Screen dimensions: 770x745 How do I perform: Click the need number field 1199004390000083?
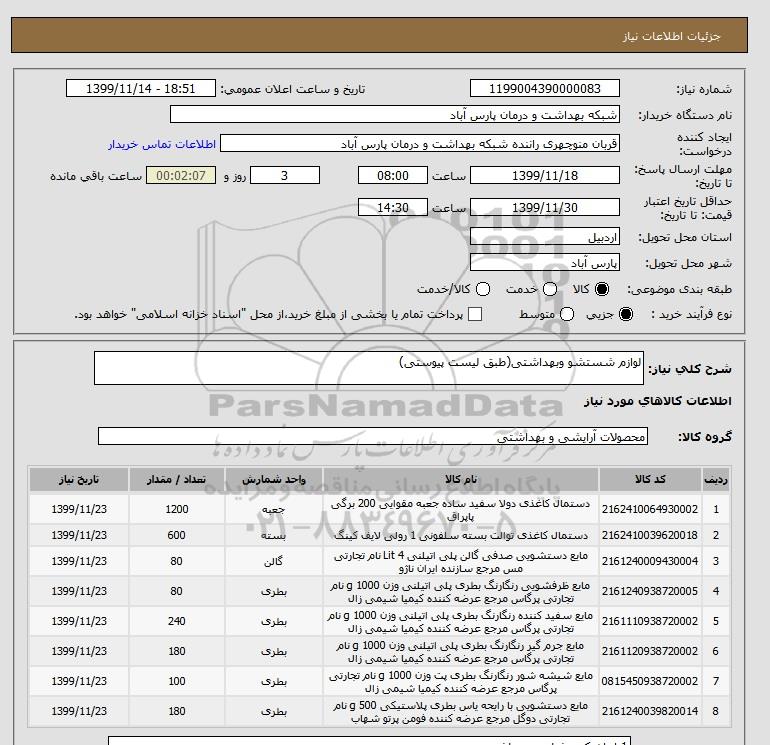coord(545,88)
